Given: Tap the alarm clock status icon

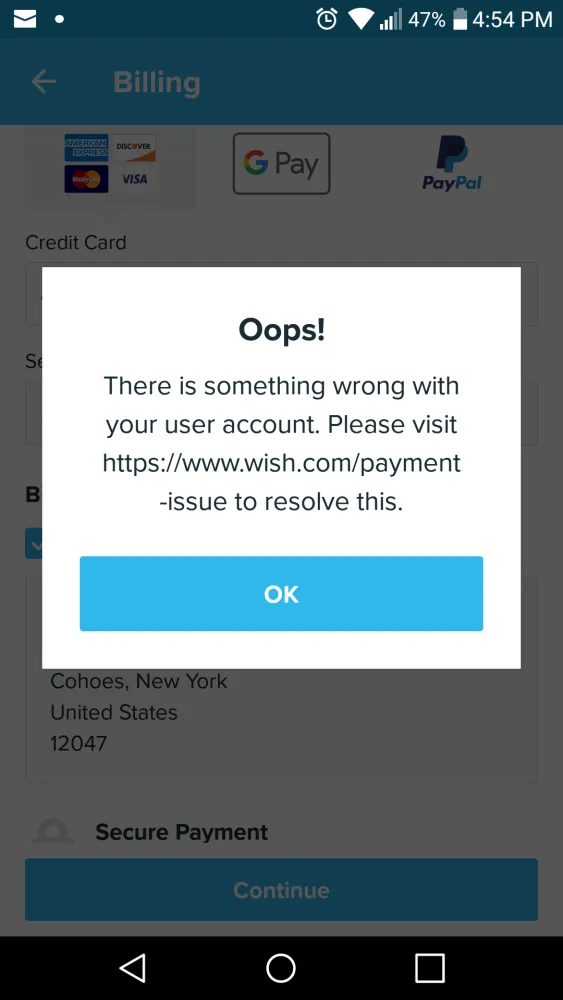Looking at the screenshot, I should point(326,19).
